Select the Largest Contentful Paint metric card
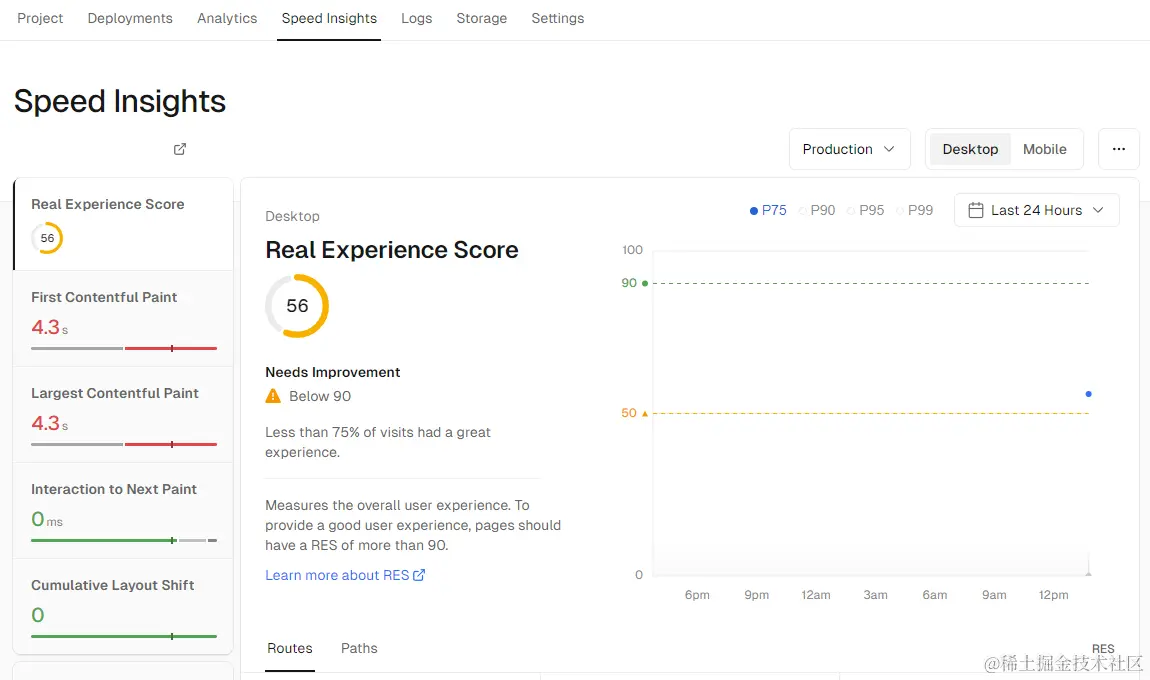The image size is (1150, 680). pyautogui.click(x=123, y=414)
